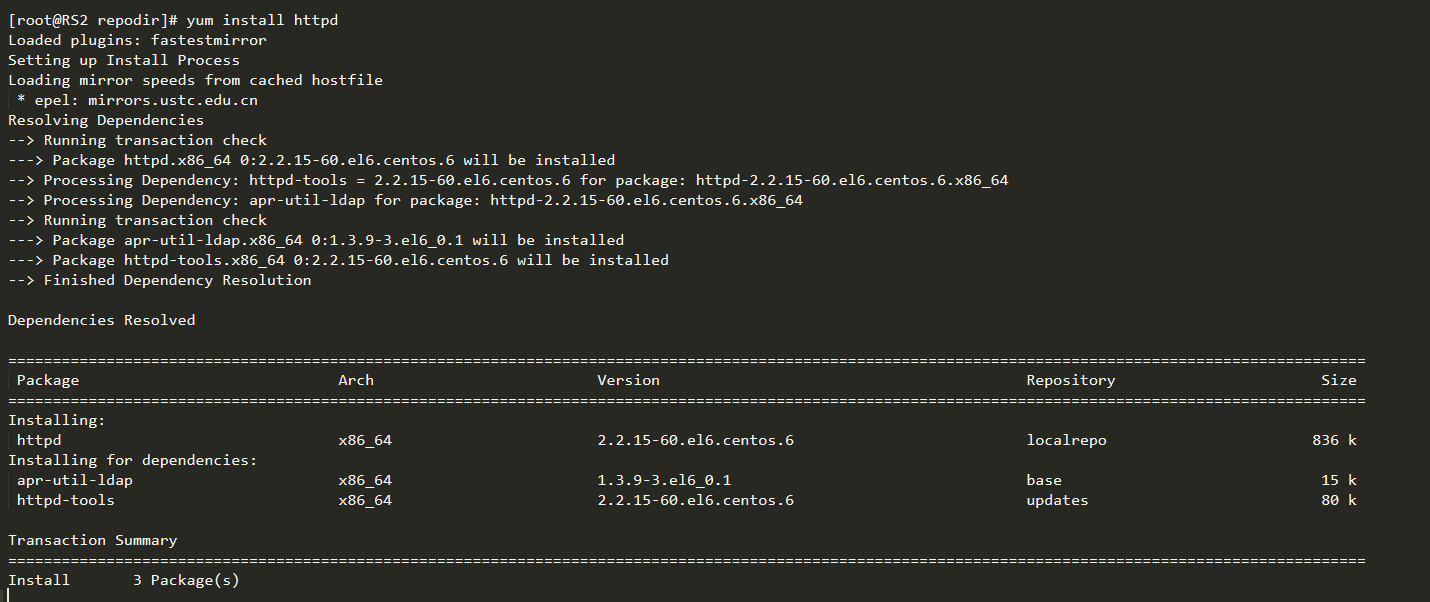Click the localrepo repository entry
Viewport: 1430px width, 602px height.
[1066, 440]
